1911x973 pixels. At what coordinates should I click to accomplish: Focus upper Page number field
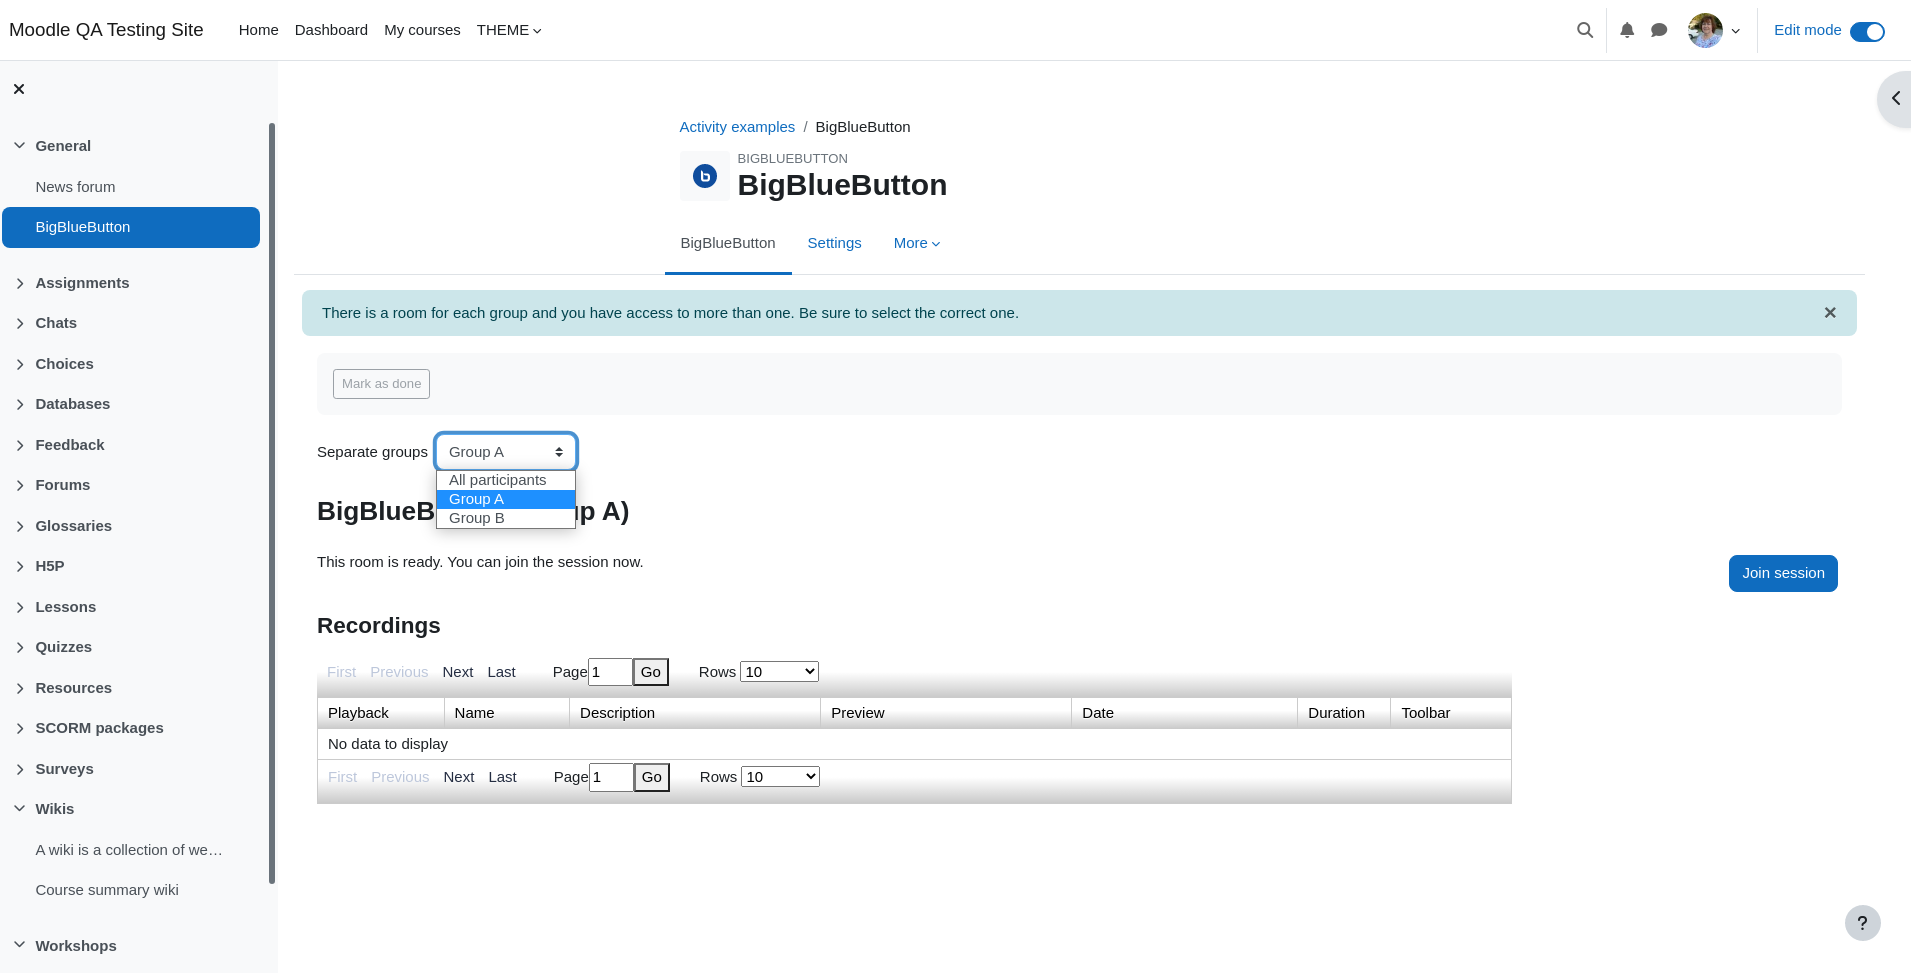[x=610, y=672]
